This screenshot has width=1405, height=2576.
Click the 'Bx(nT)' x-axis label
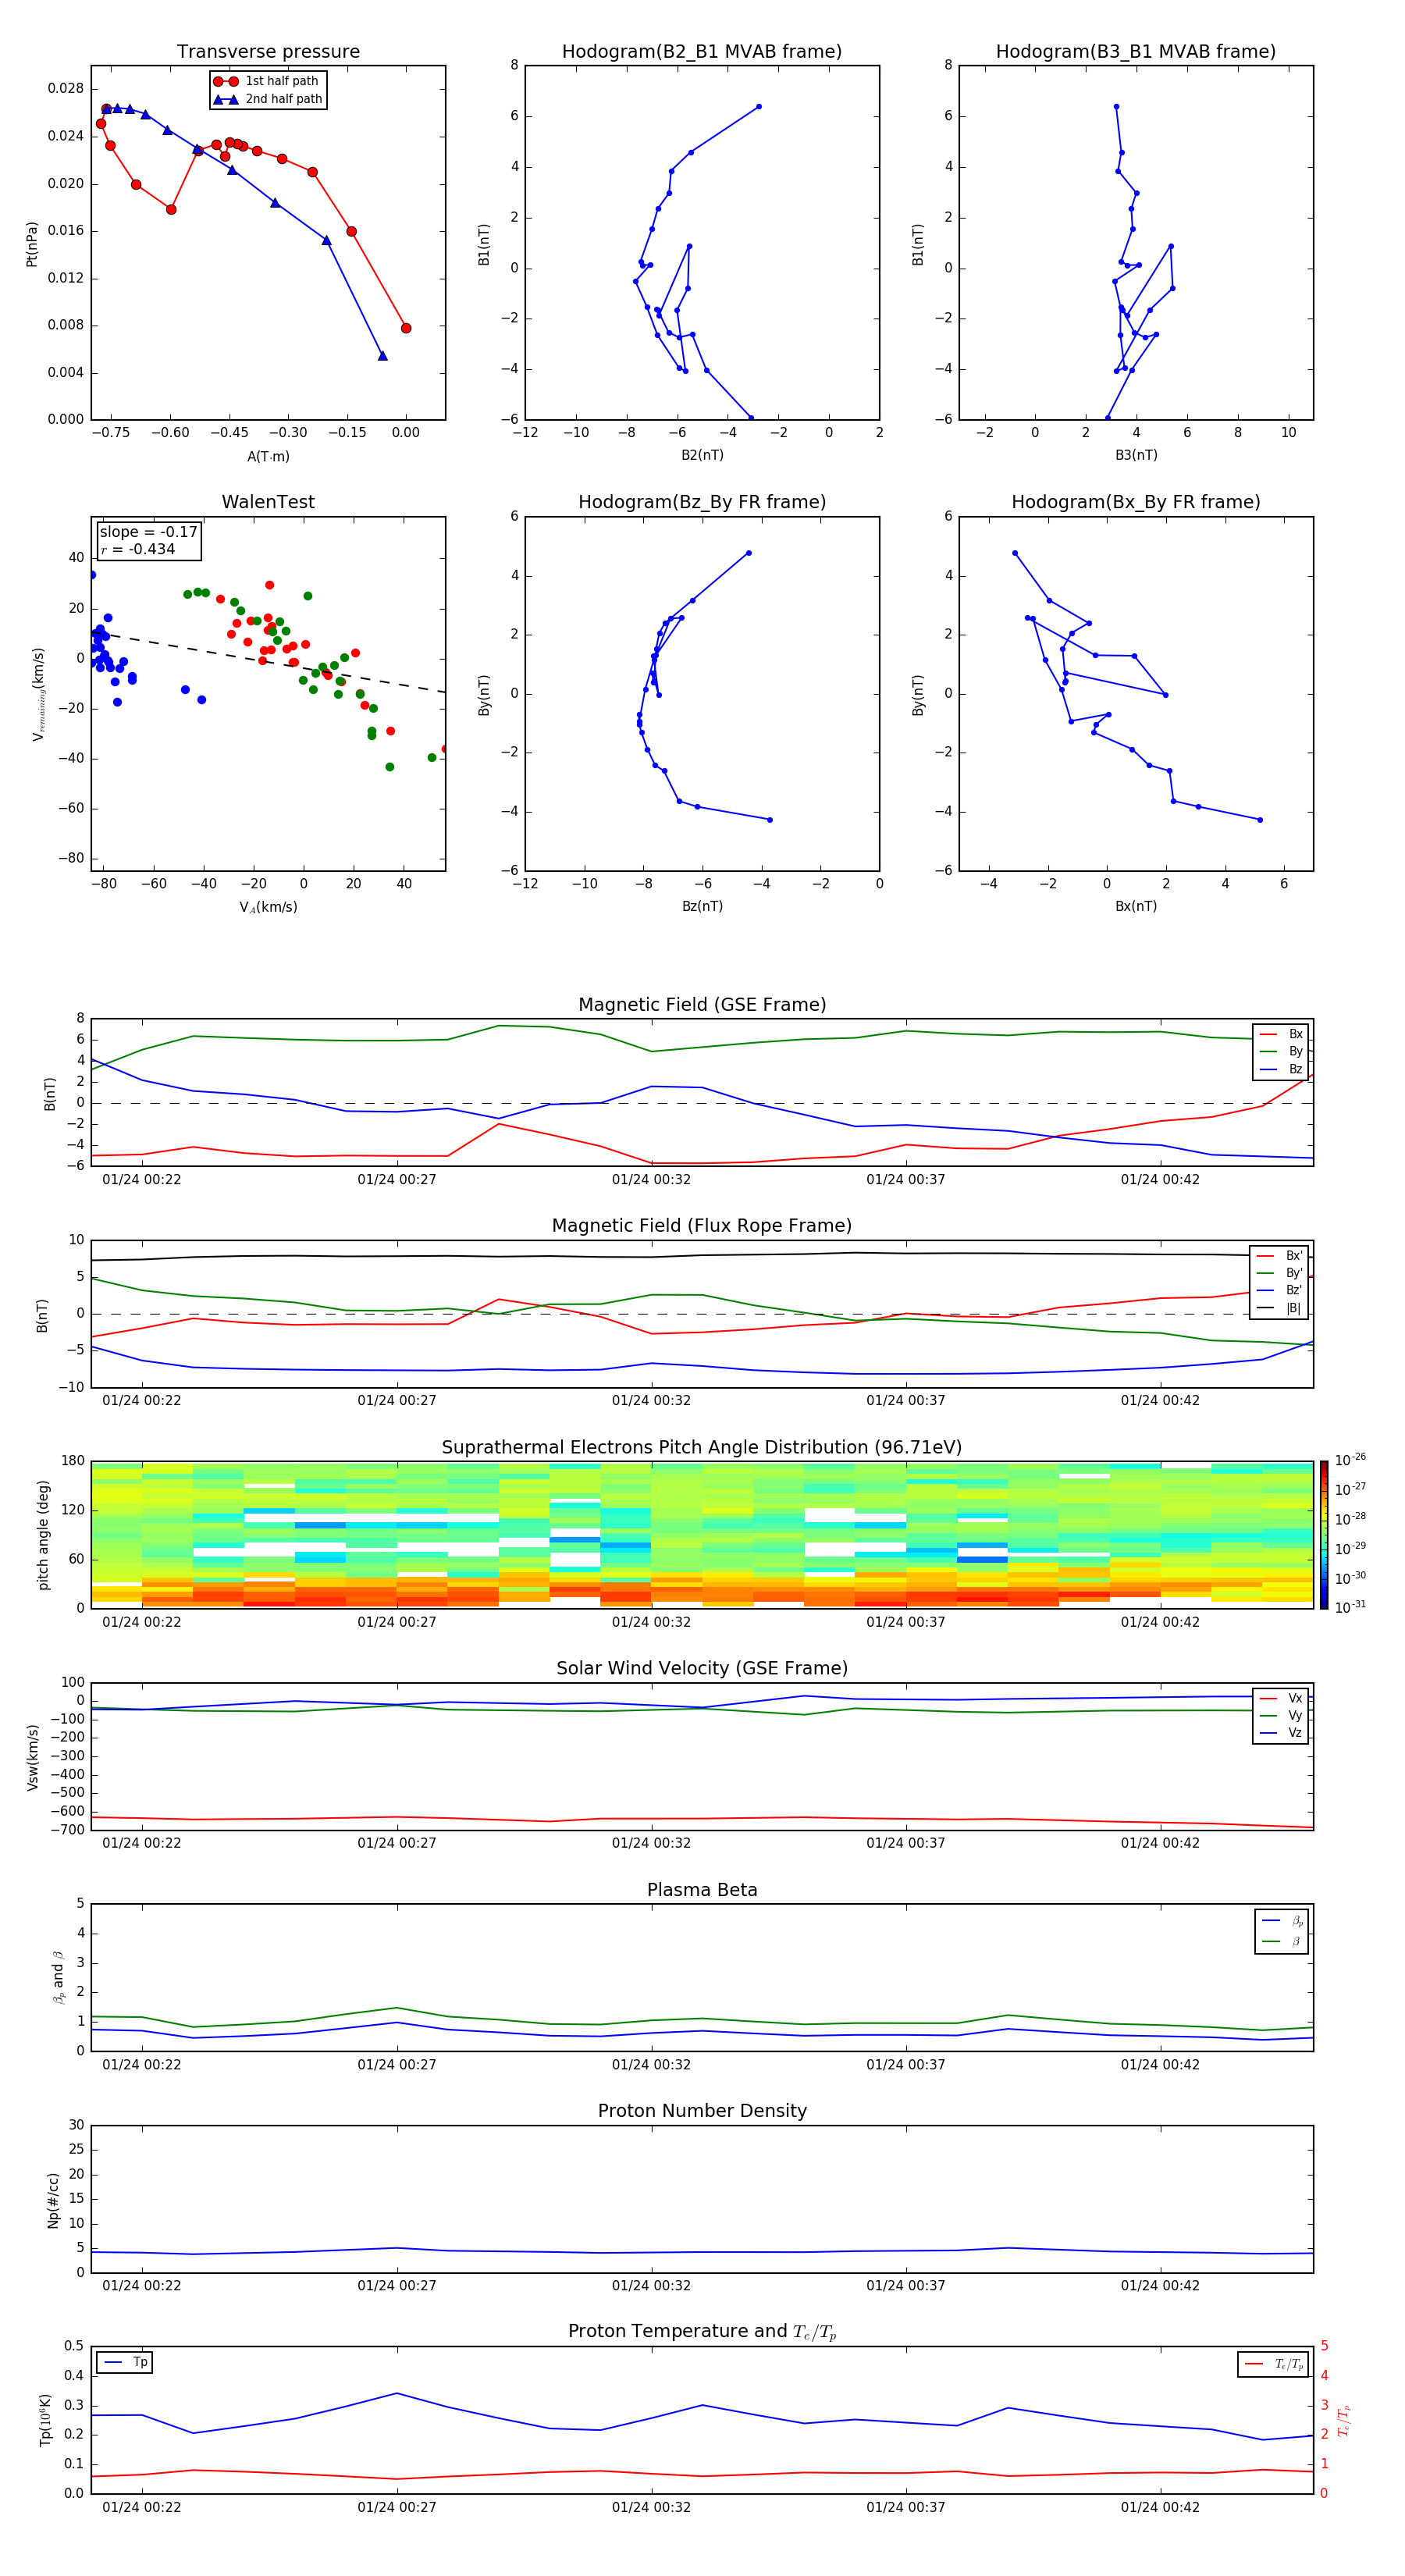click(1136, 906)
